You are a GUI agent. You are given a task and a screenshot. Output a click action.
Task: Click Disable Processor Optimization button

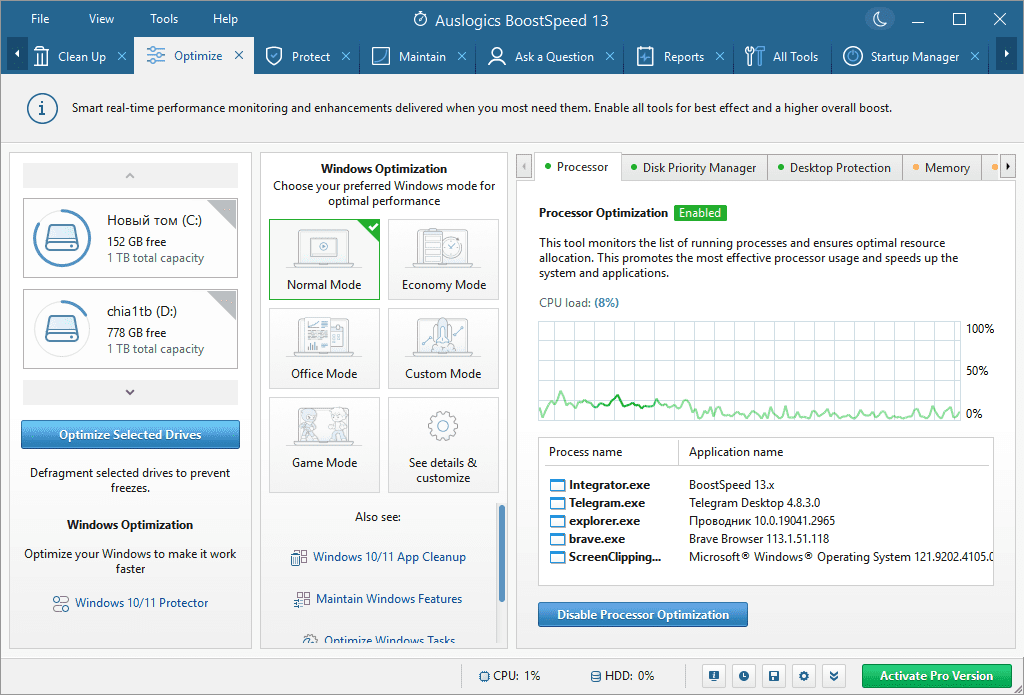click(643, 615)
